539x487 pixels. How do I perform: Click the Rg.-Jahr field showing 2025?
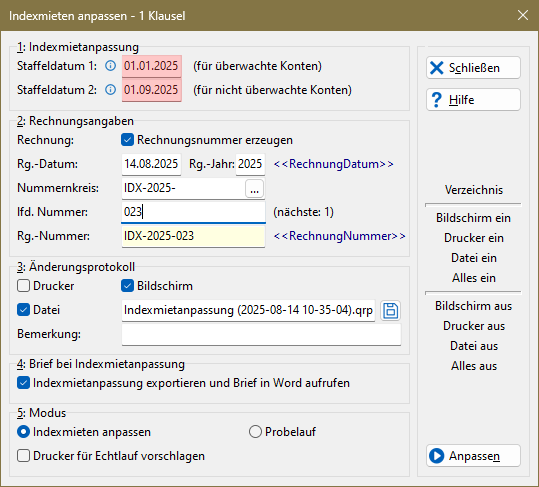coord(250,164)
